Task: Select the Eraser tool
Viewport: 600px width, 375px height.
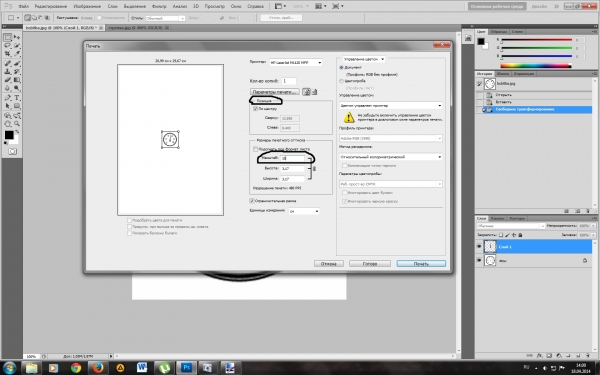Action: [8, 80]
